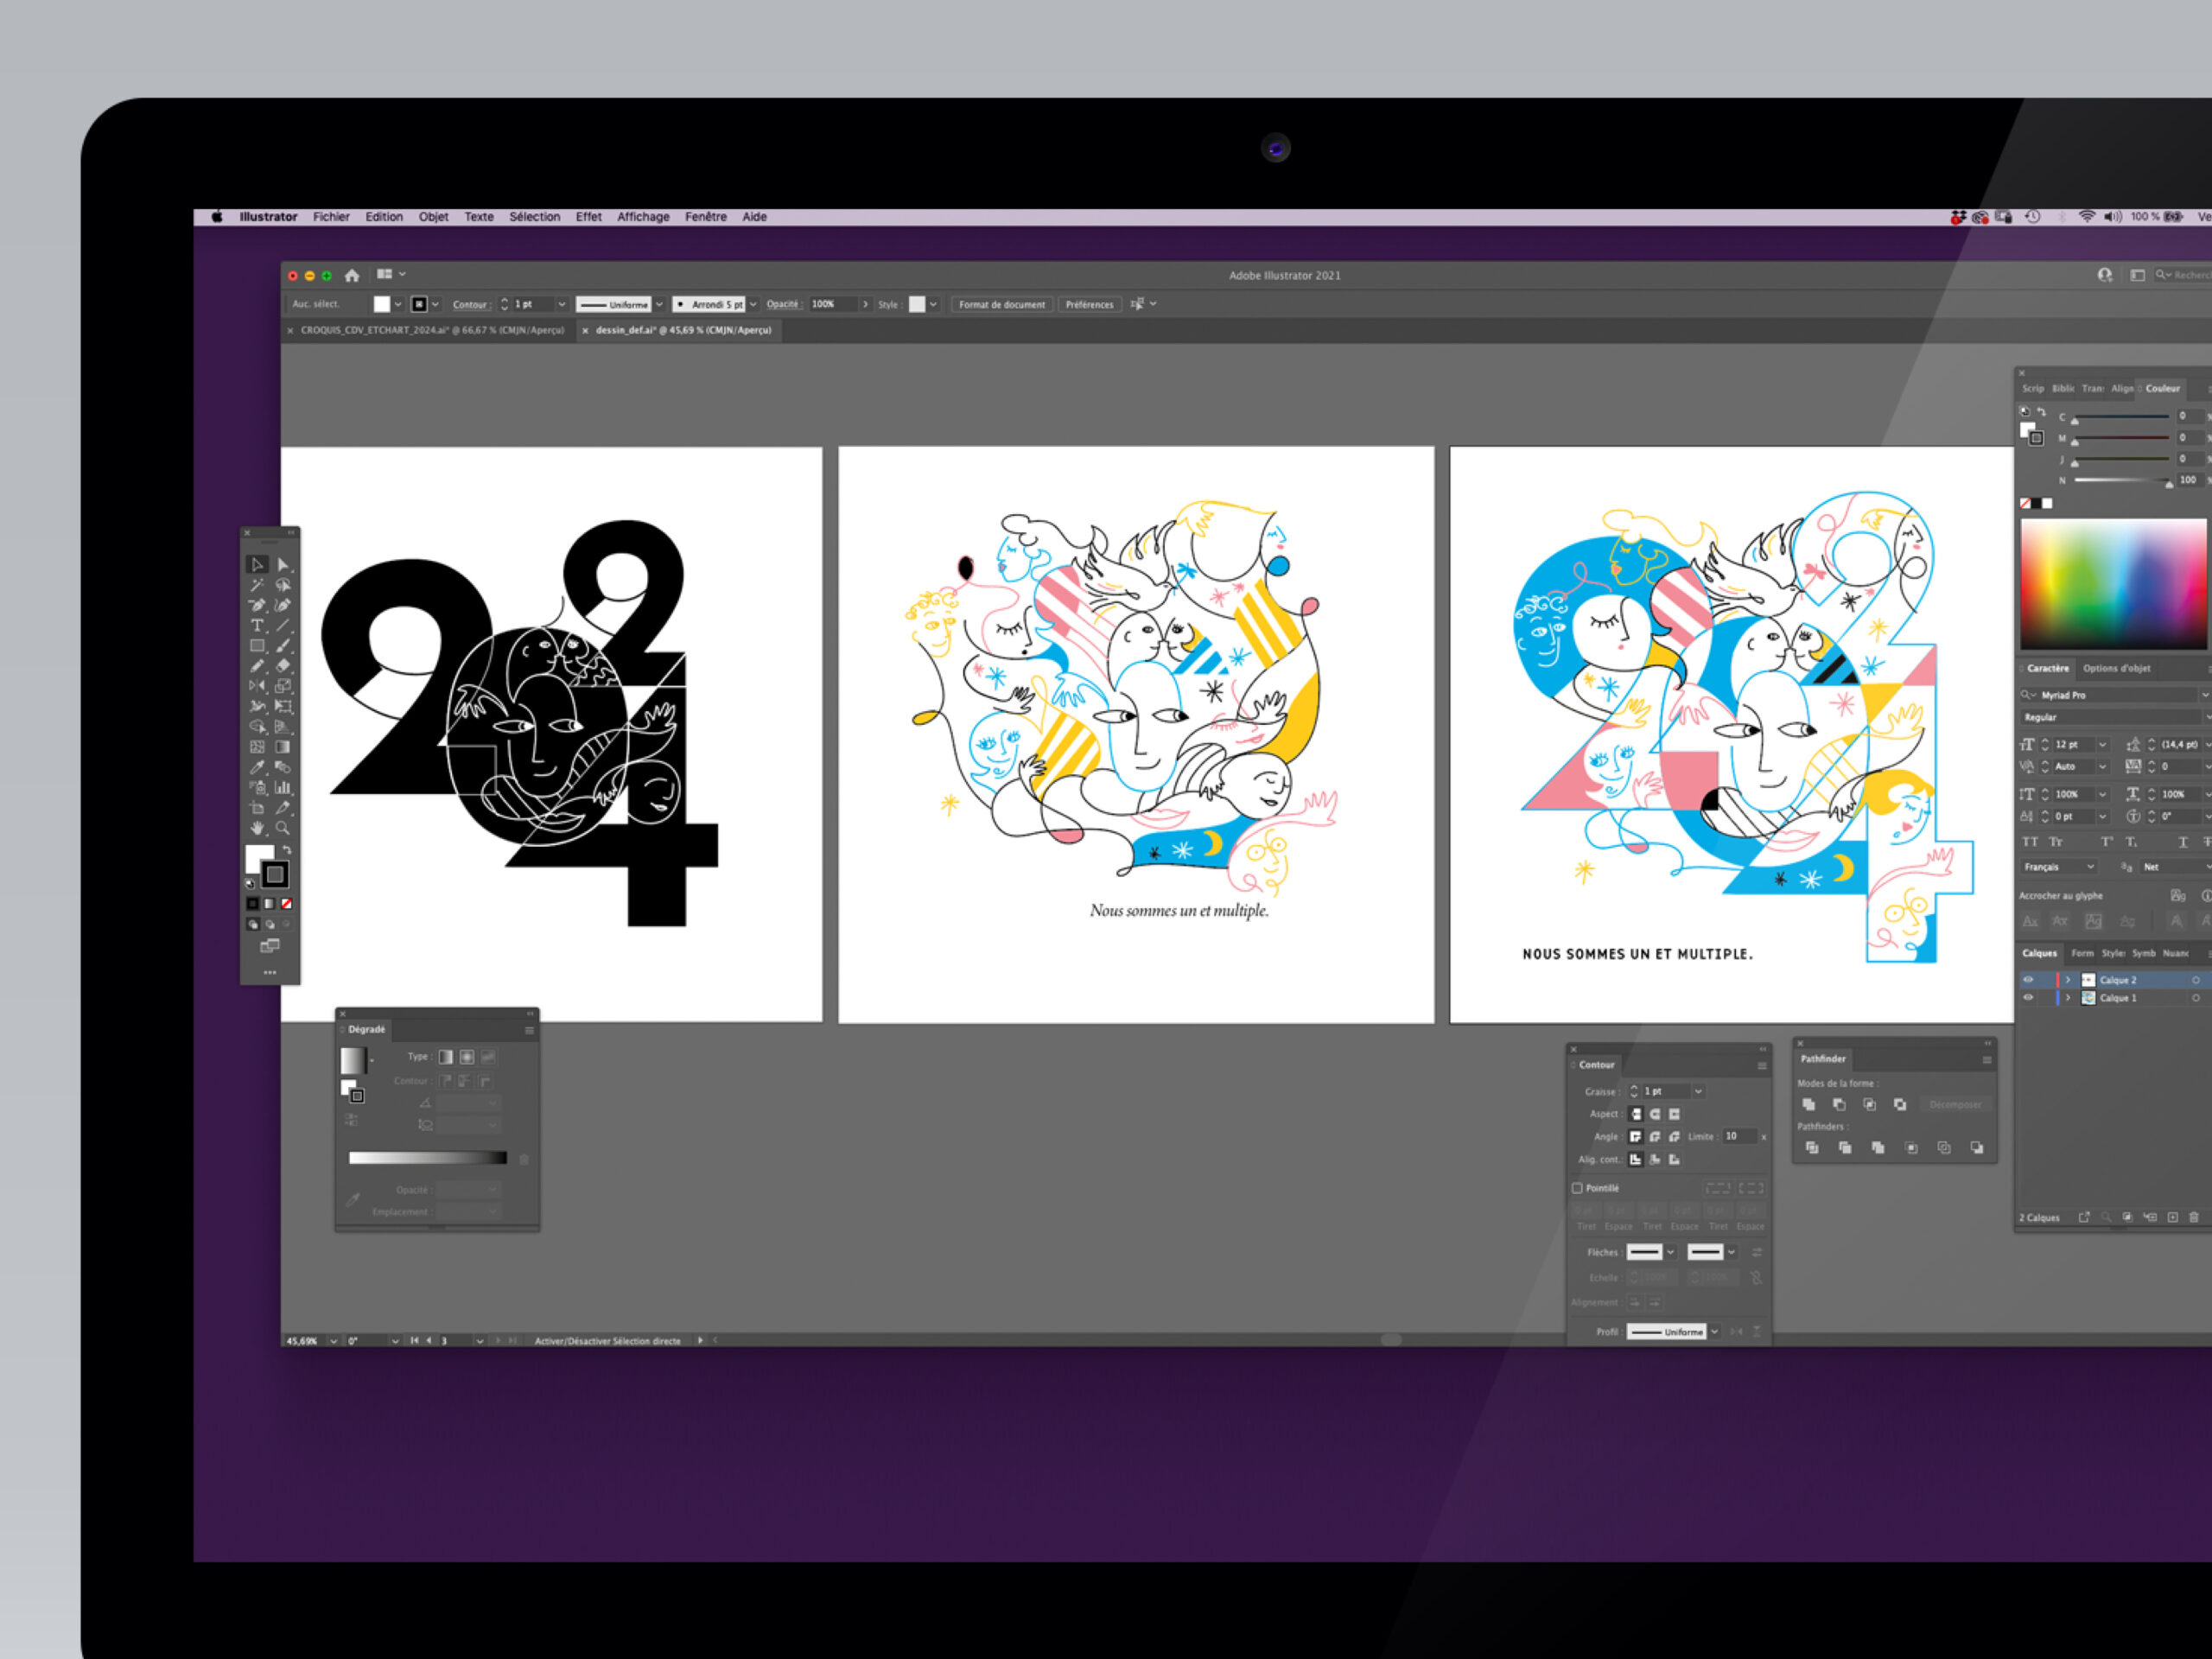The image size is (2212, 1659).
Task: Select the Lasso tool
Action: click(x=283, y=585)
